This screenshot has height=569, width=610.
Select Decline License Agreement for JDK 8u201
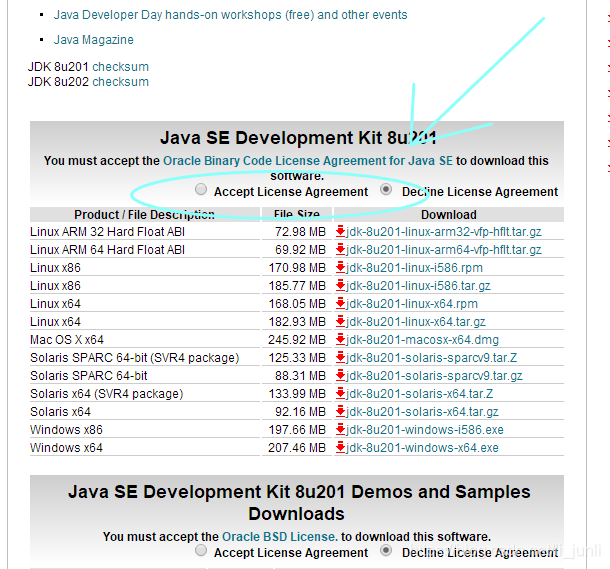(386, 189)
